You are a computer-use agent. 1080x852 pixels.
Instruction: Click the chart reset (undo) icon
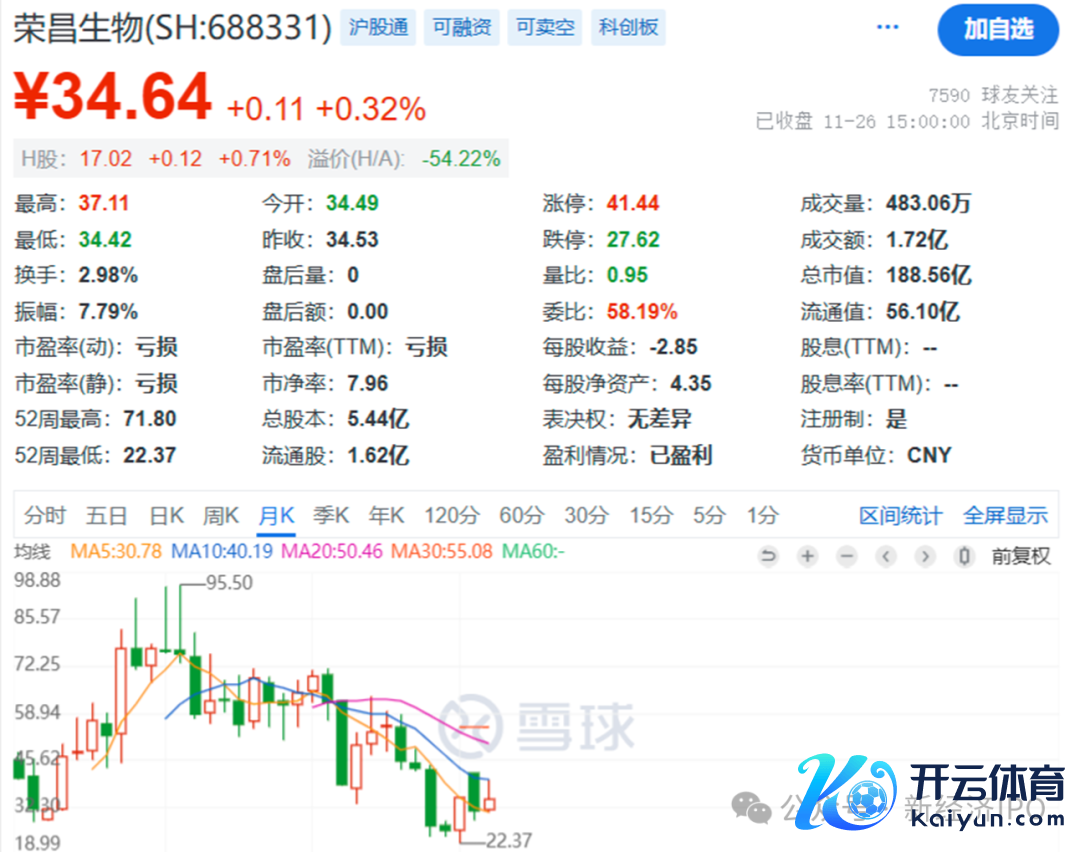(x=768, y=556)
